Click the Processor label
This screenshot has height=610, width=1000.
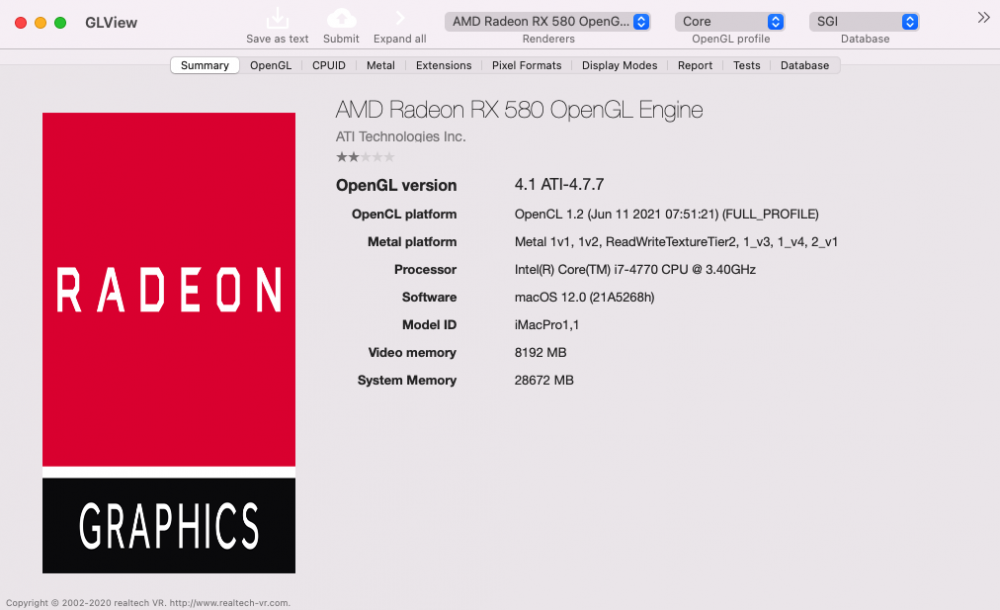point(425,269)
